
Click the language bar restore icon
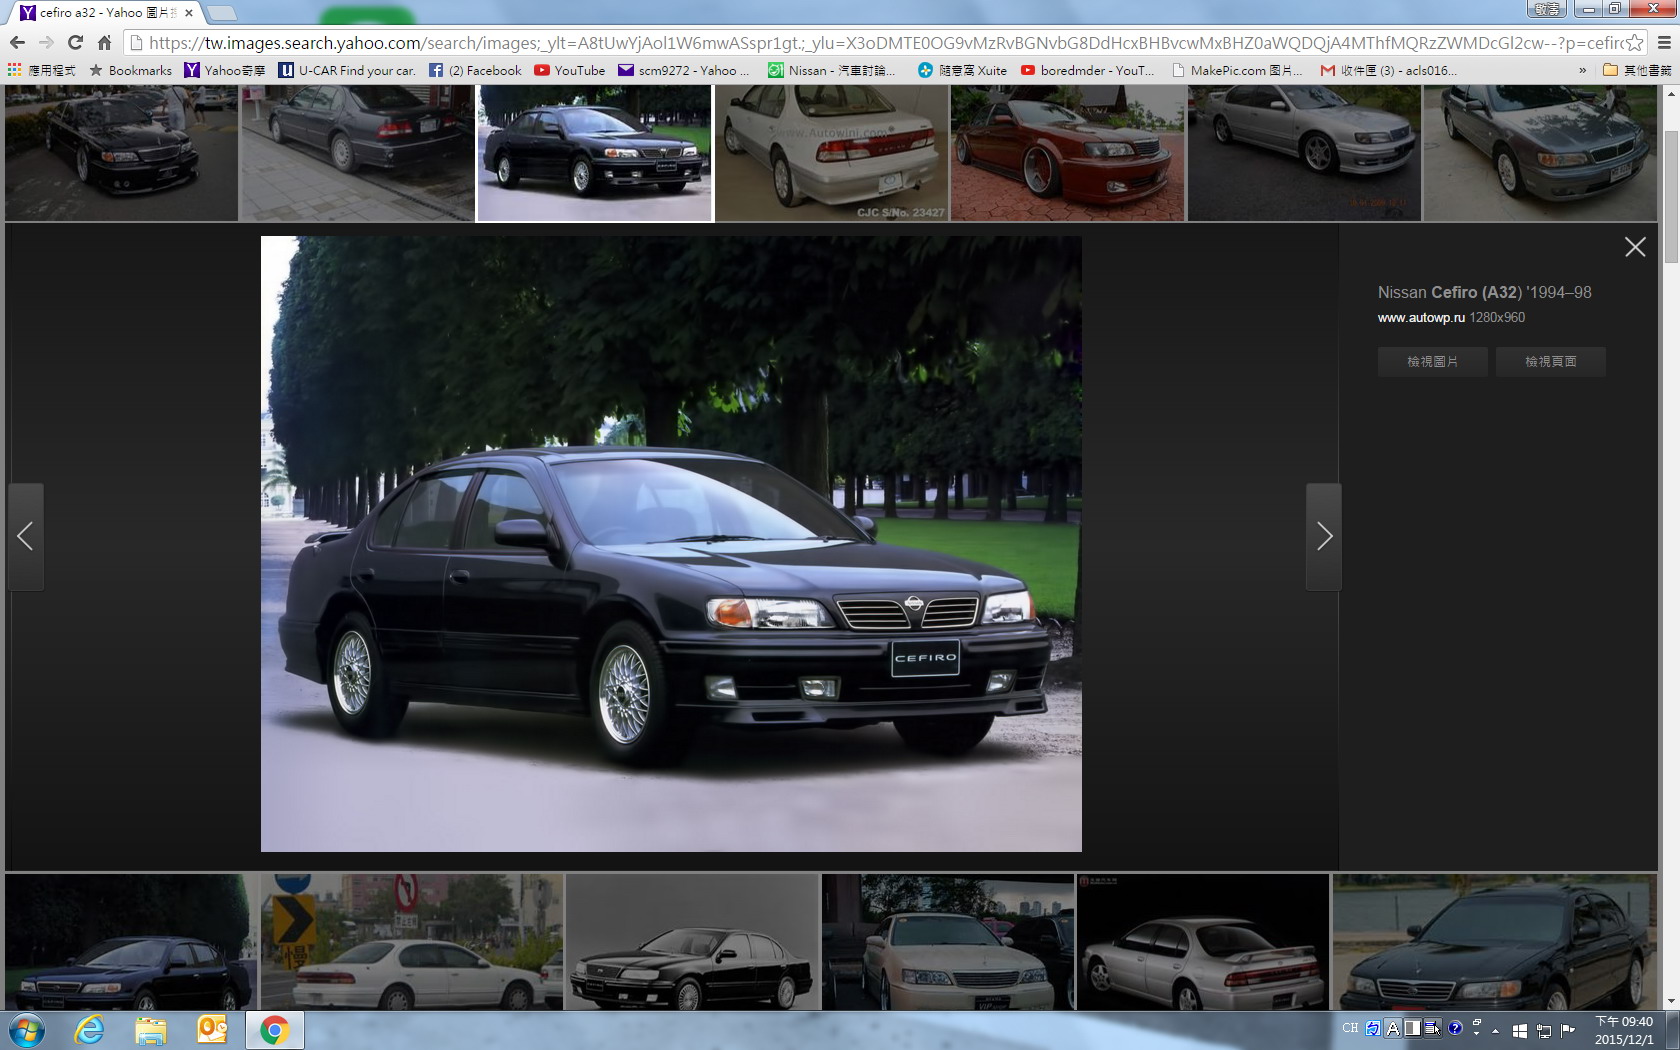(x=1477, y=1022)
